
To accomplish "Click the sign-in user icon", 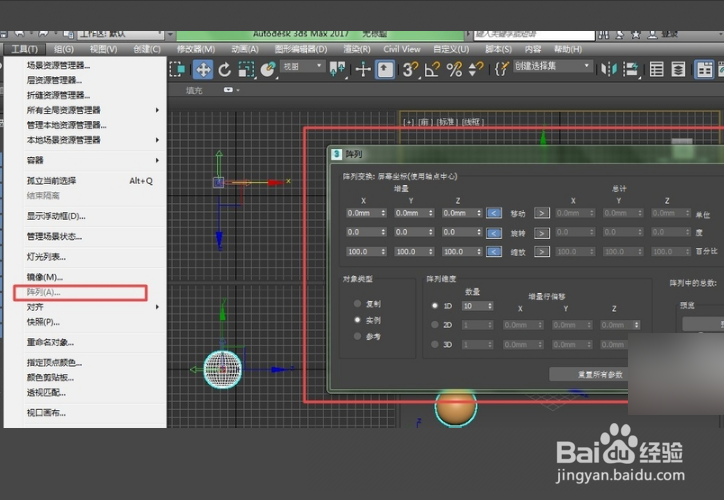I will tap(652, 35).
